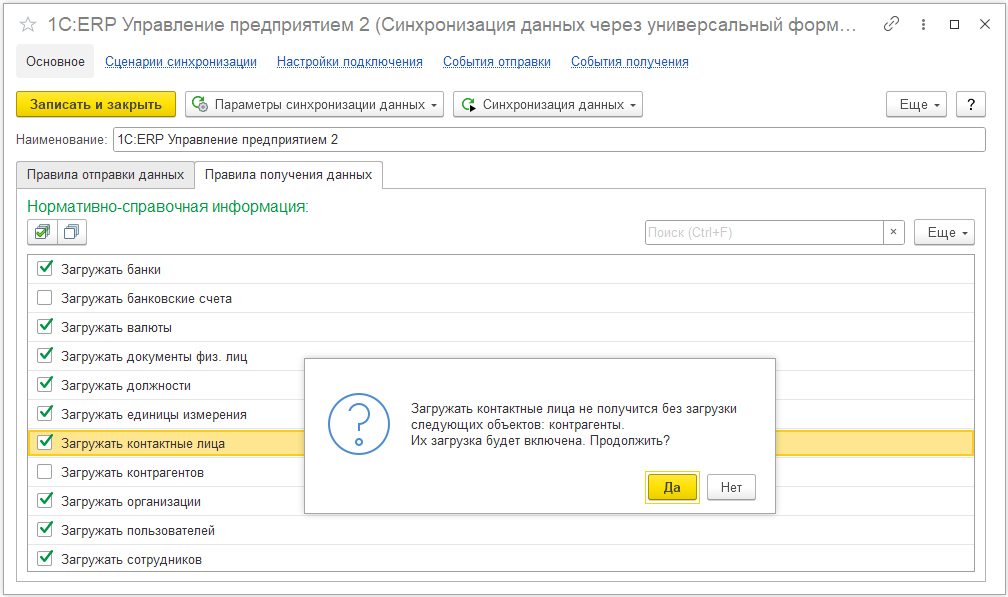The image size is (1008, 597).
Task: Check all items with the green checkmark icon
Action: coord(42,232)
